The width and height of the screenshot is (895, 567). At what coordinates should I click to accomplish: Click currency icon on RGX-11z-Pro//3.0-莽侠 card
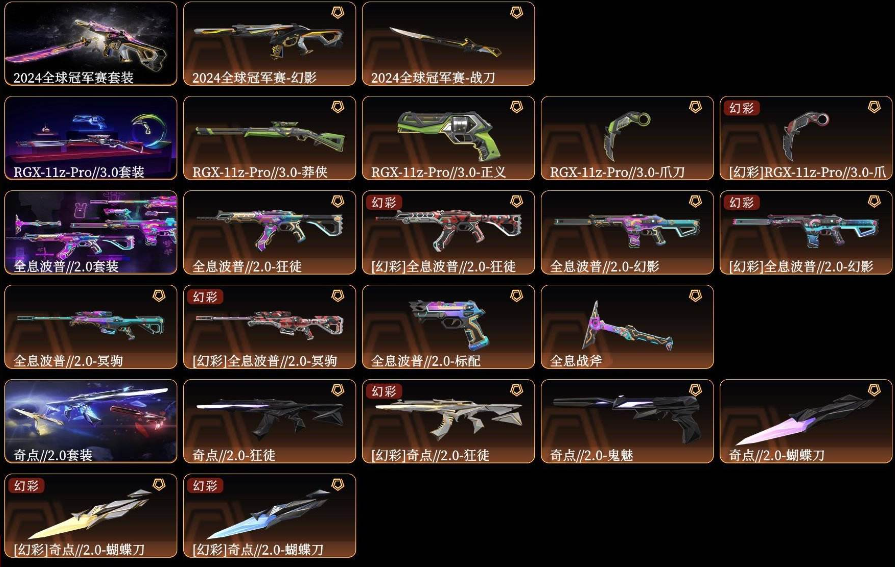tap(338, 107)
